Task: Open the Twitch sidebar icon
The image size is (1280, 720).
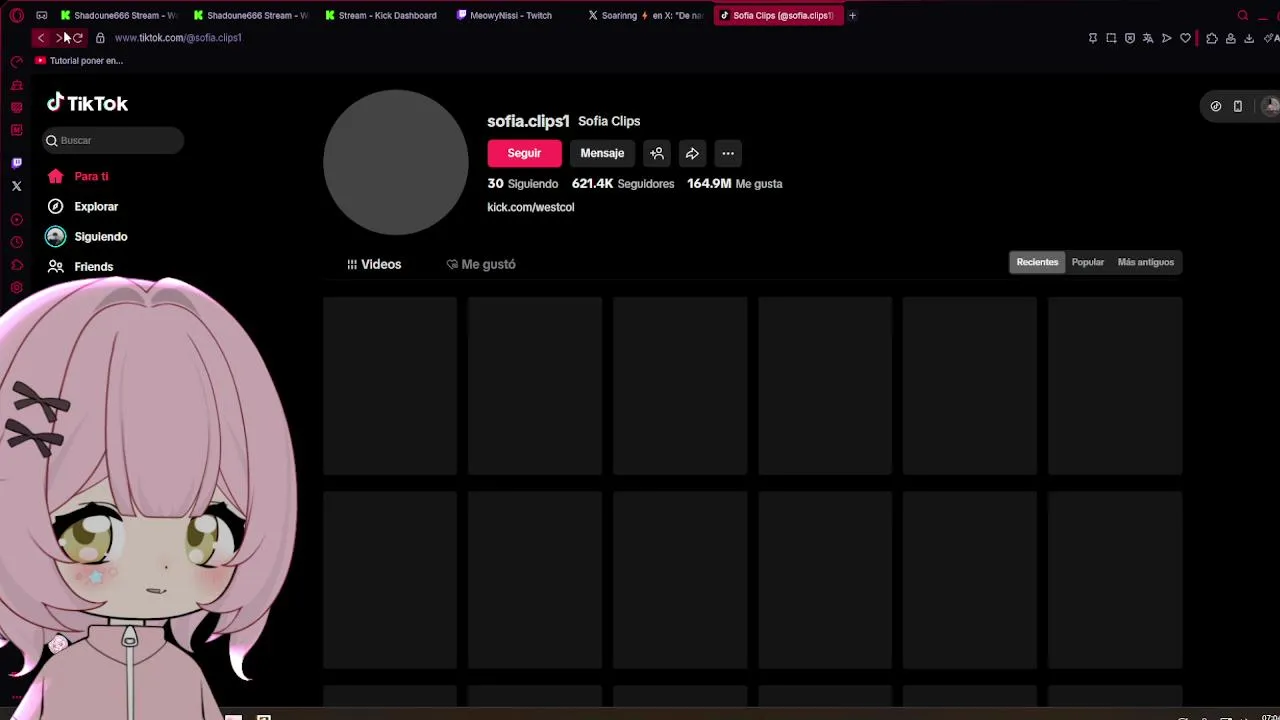Action: (x=16, y=162)
